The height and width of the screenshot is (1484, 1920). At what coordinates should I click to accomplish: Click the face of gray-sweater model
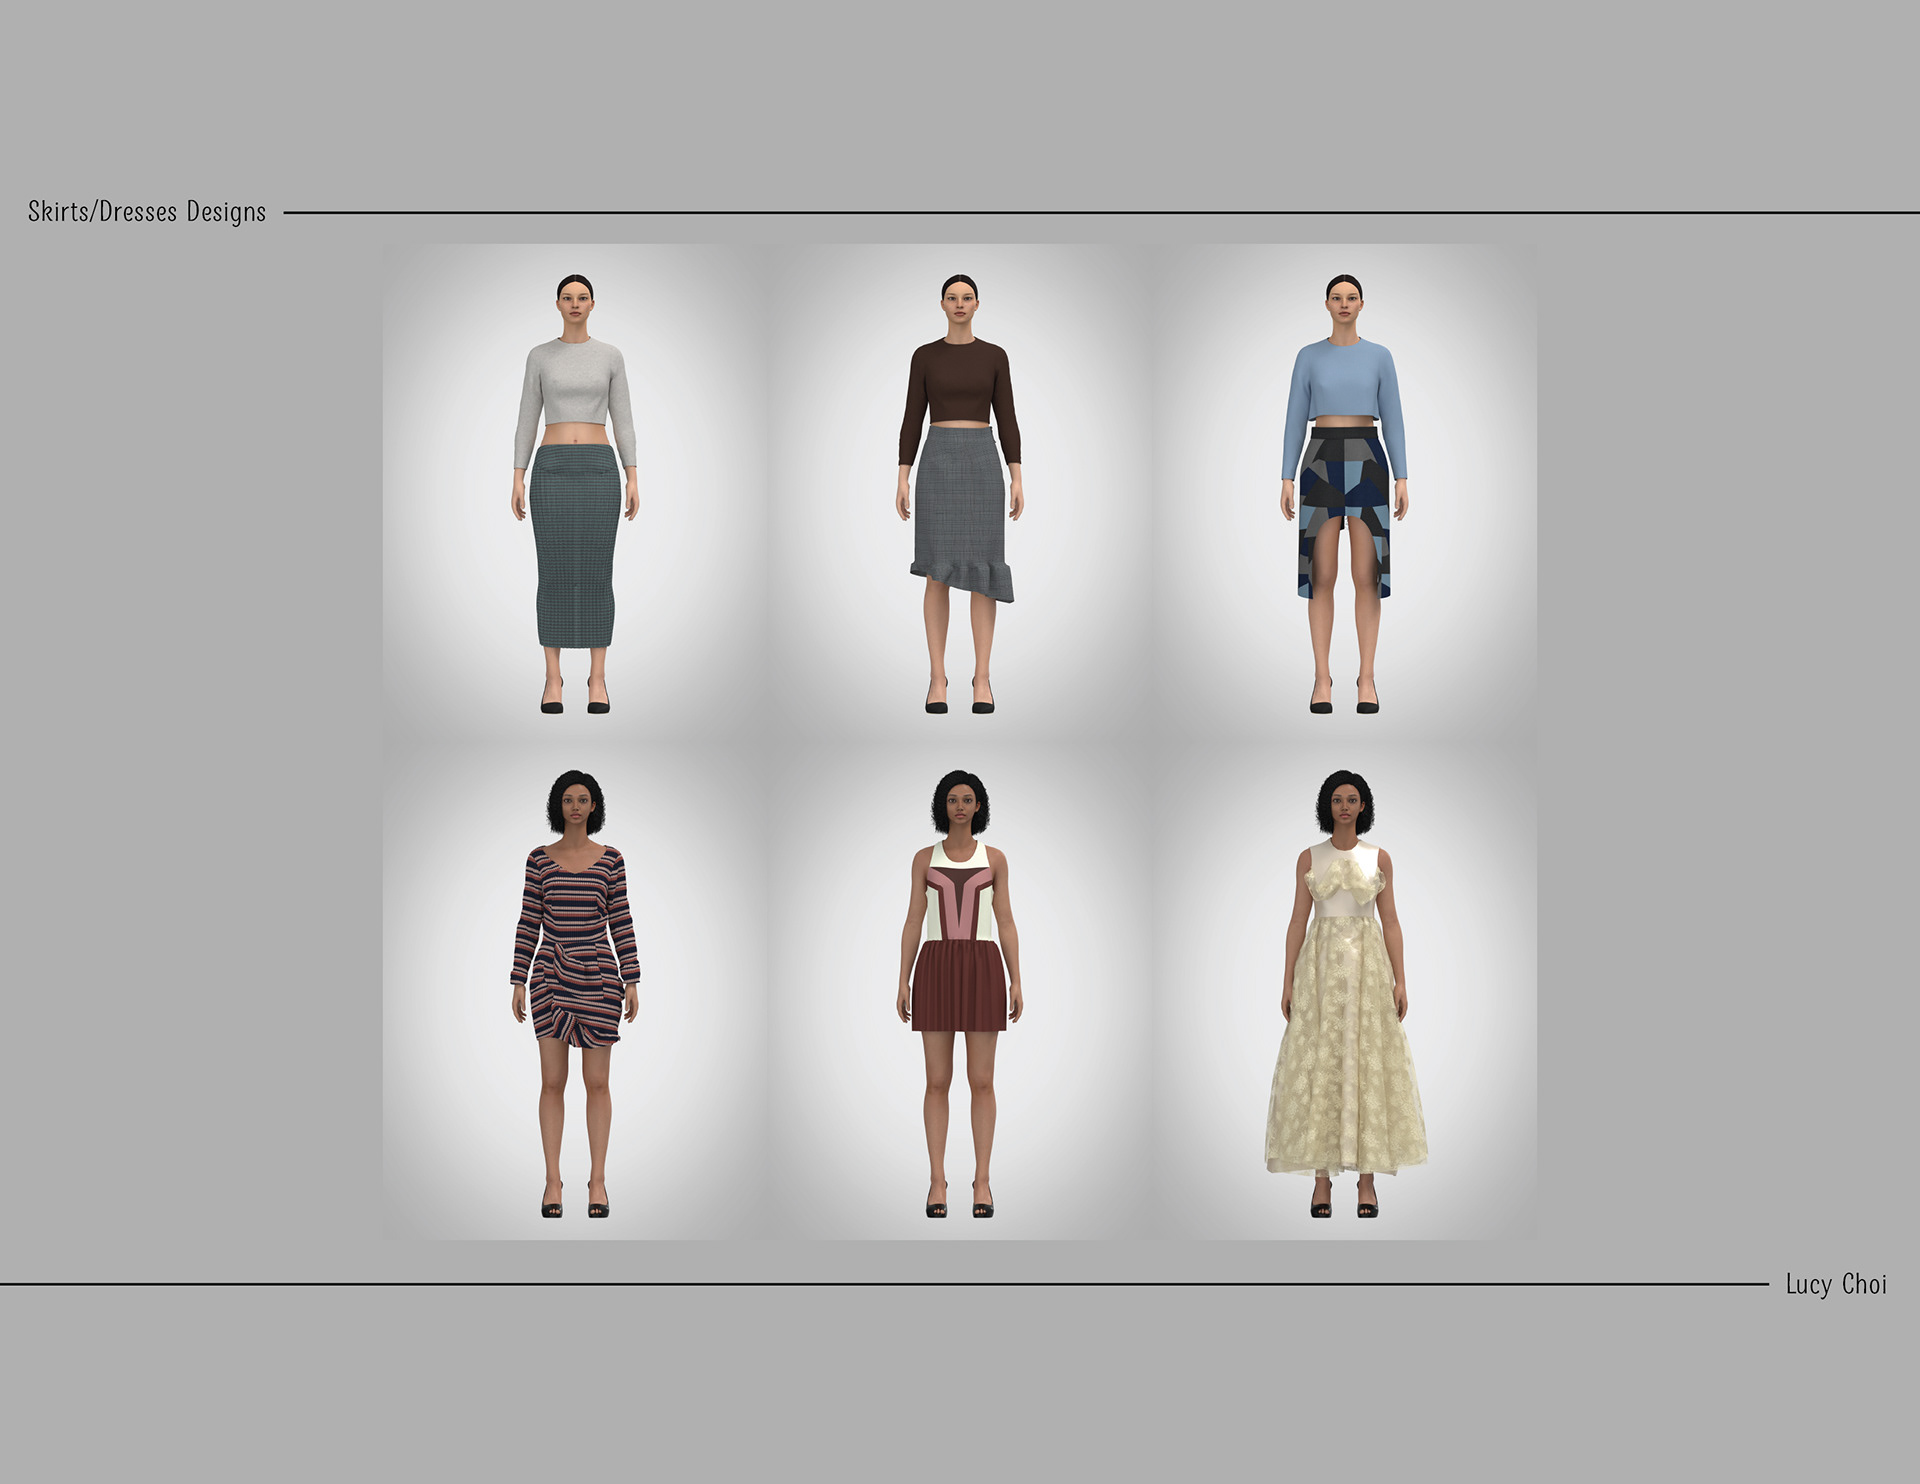pos(575,305)
